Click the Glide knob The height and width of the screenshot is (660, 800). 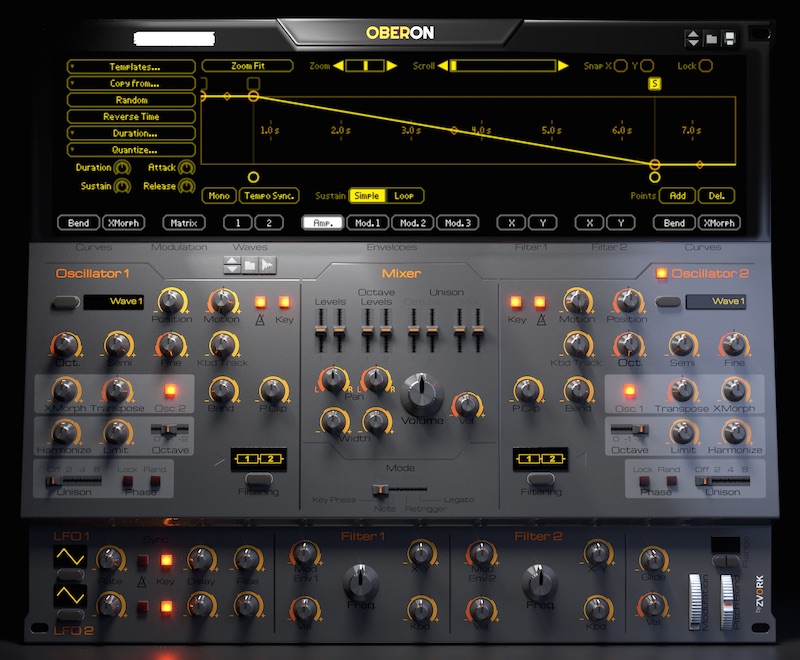[x=653, y=560]
